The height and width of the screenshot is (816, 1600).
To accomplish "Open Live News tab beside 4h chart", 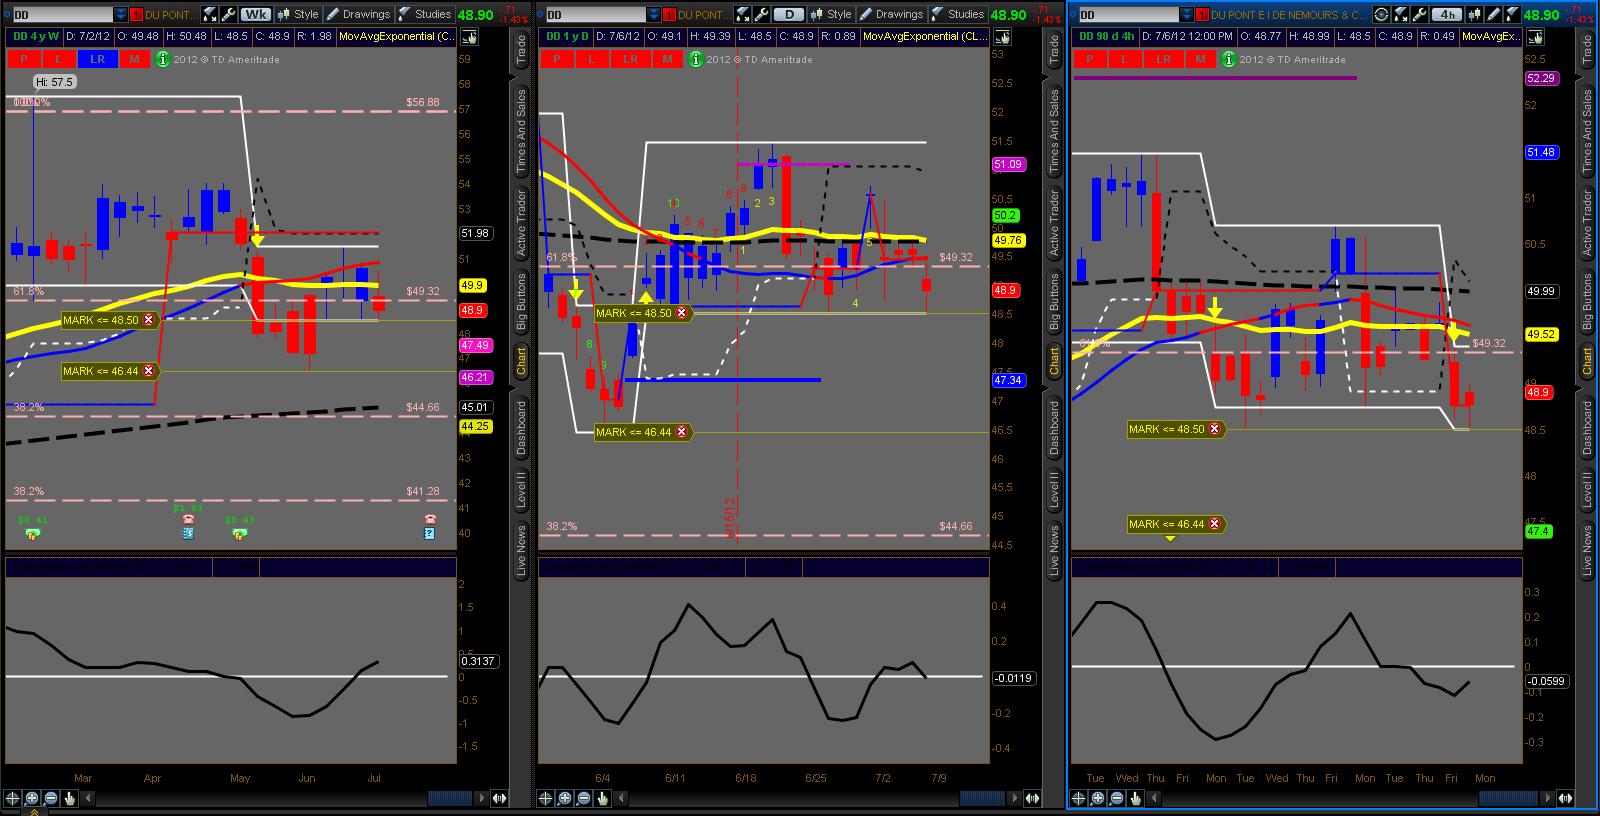I will (x=1587, y=549).
